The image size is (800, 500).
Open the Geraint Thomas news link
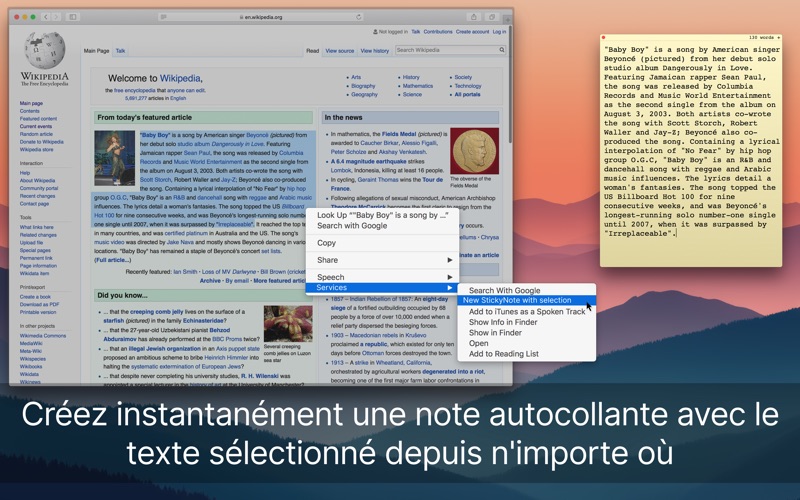378,180
